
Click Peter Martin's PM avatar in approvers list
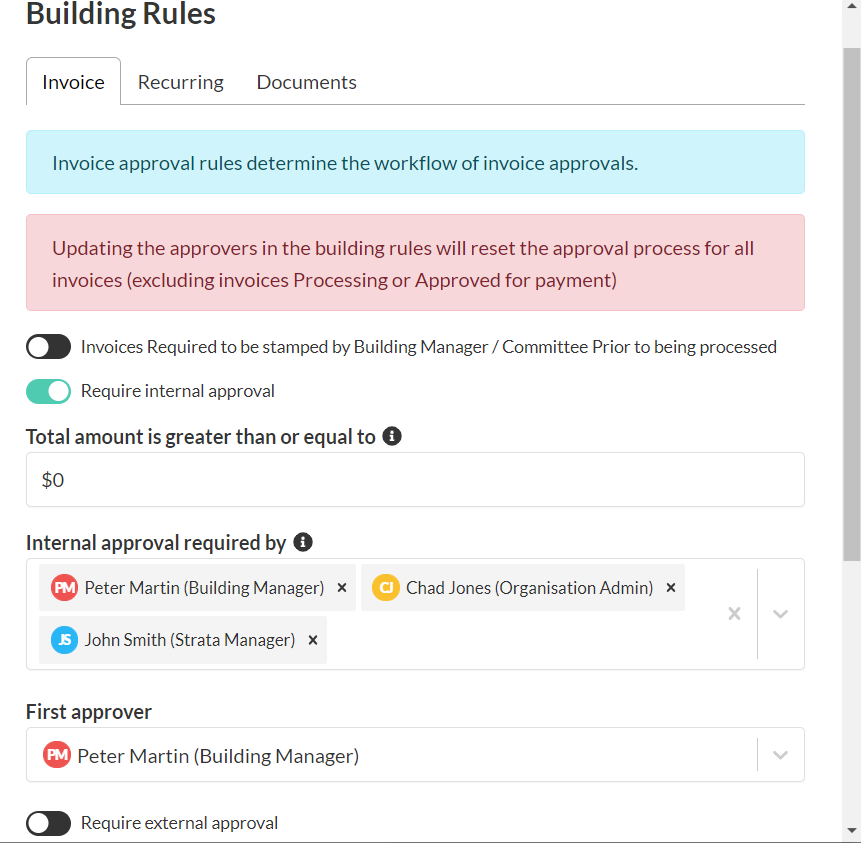64,588
